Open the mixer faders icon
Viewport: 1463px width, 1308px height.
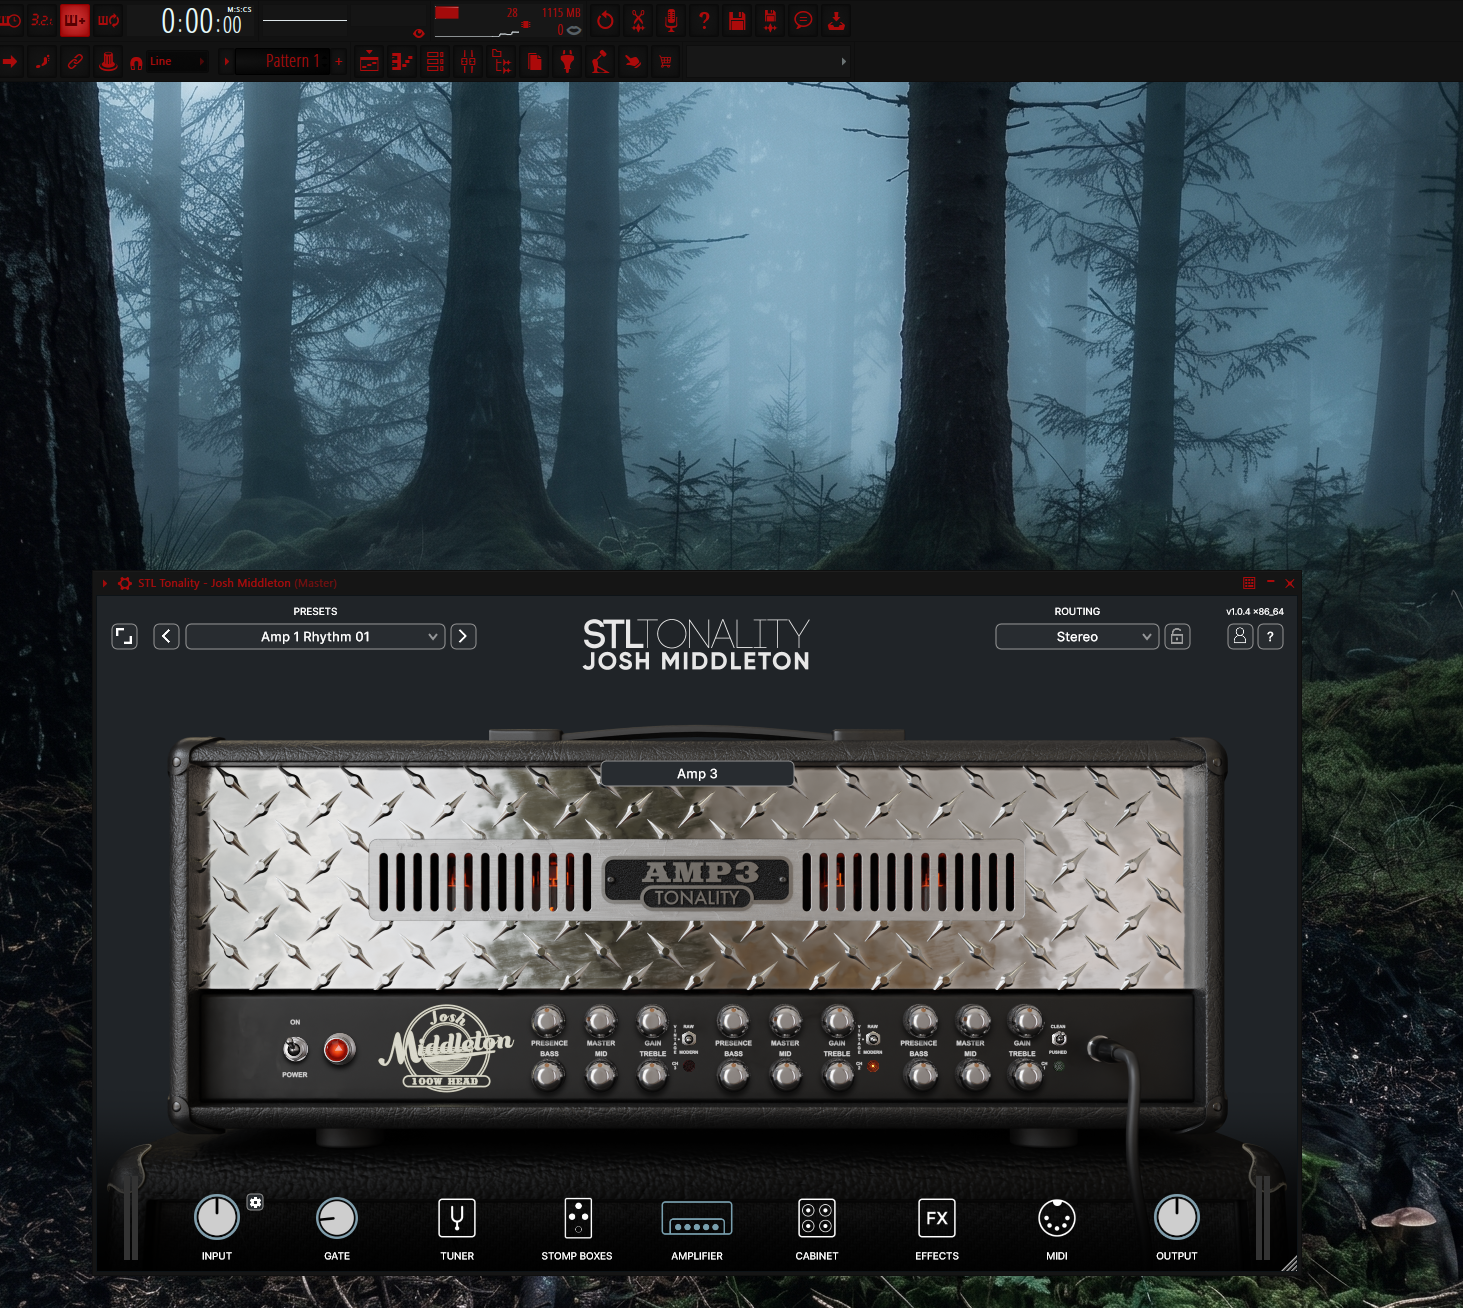pyautogui.click(x=468, y=62)
